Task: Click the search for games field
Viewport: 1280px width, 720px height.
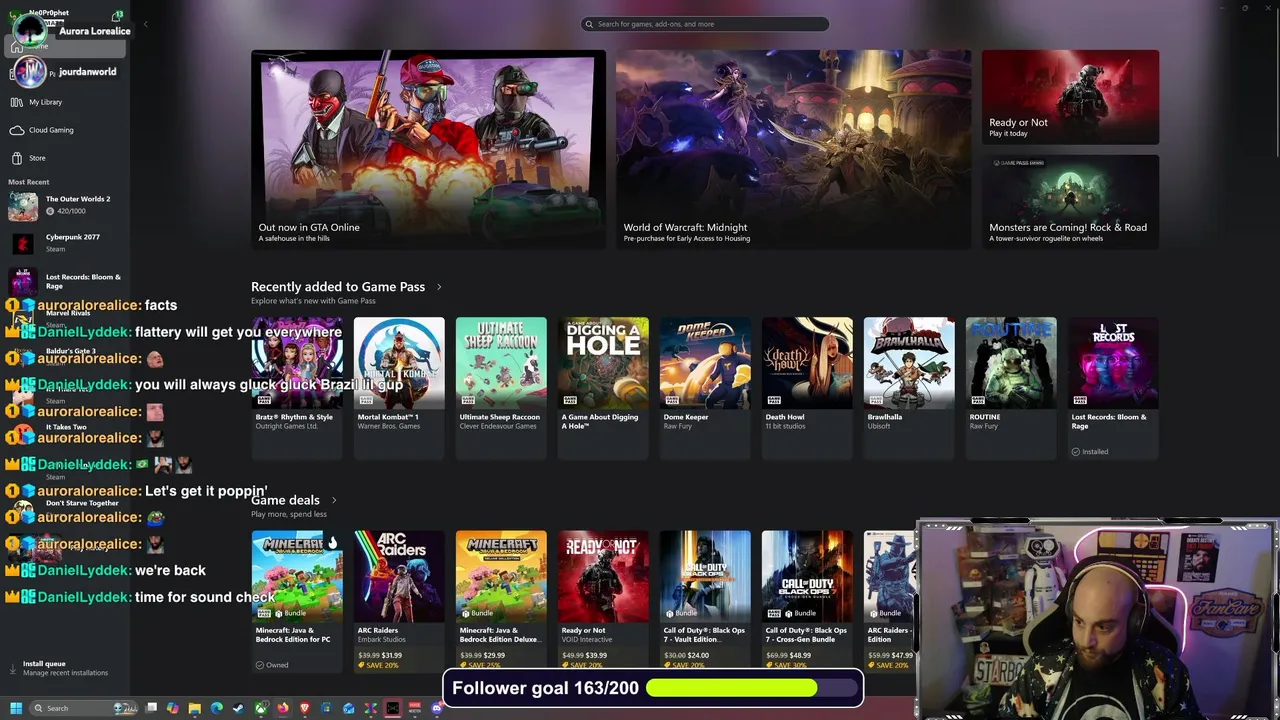Action: [705, 24]
